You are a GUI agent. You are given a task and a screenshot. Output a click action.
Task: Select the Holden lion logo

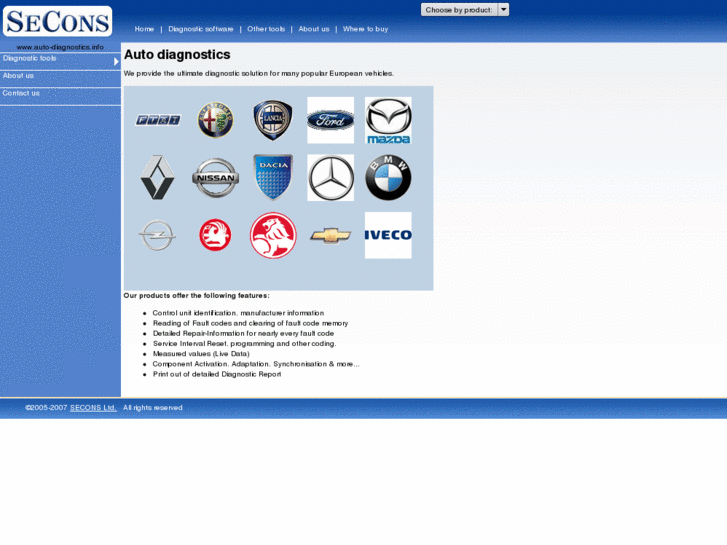tap(273, 235)
